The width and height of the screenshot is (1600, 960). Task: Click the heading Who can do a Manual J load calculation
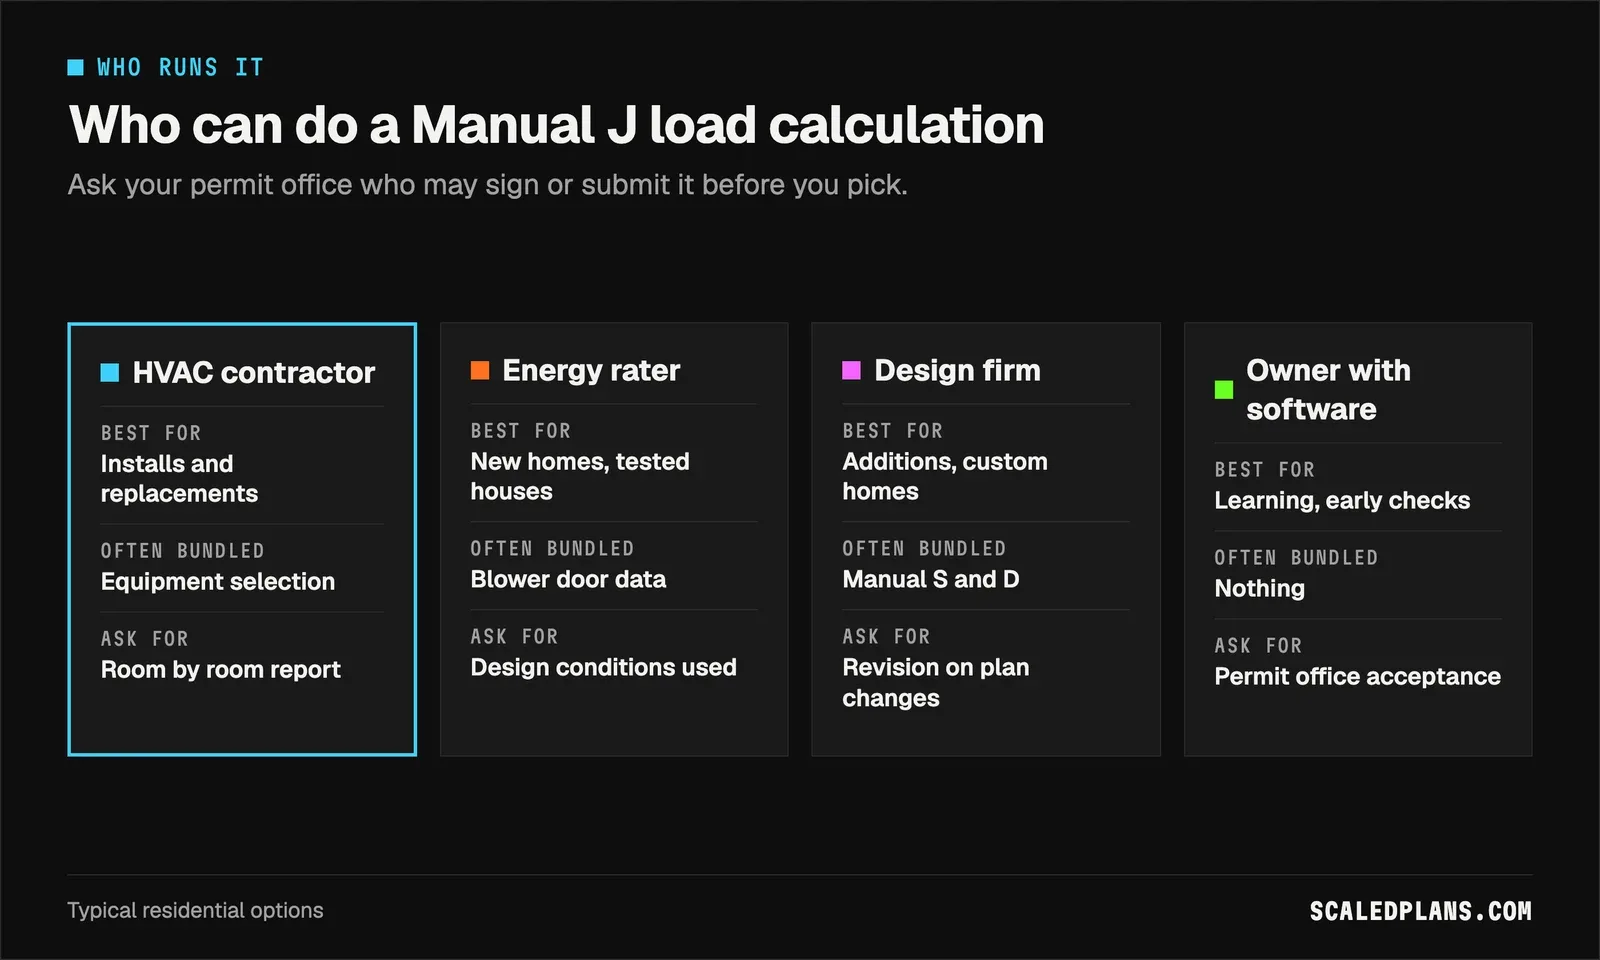point(557,125)
